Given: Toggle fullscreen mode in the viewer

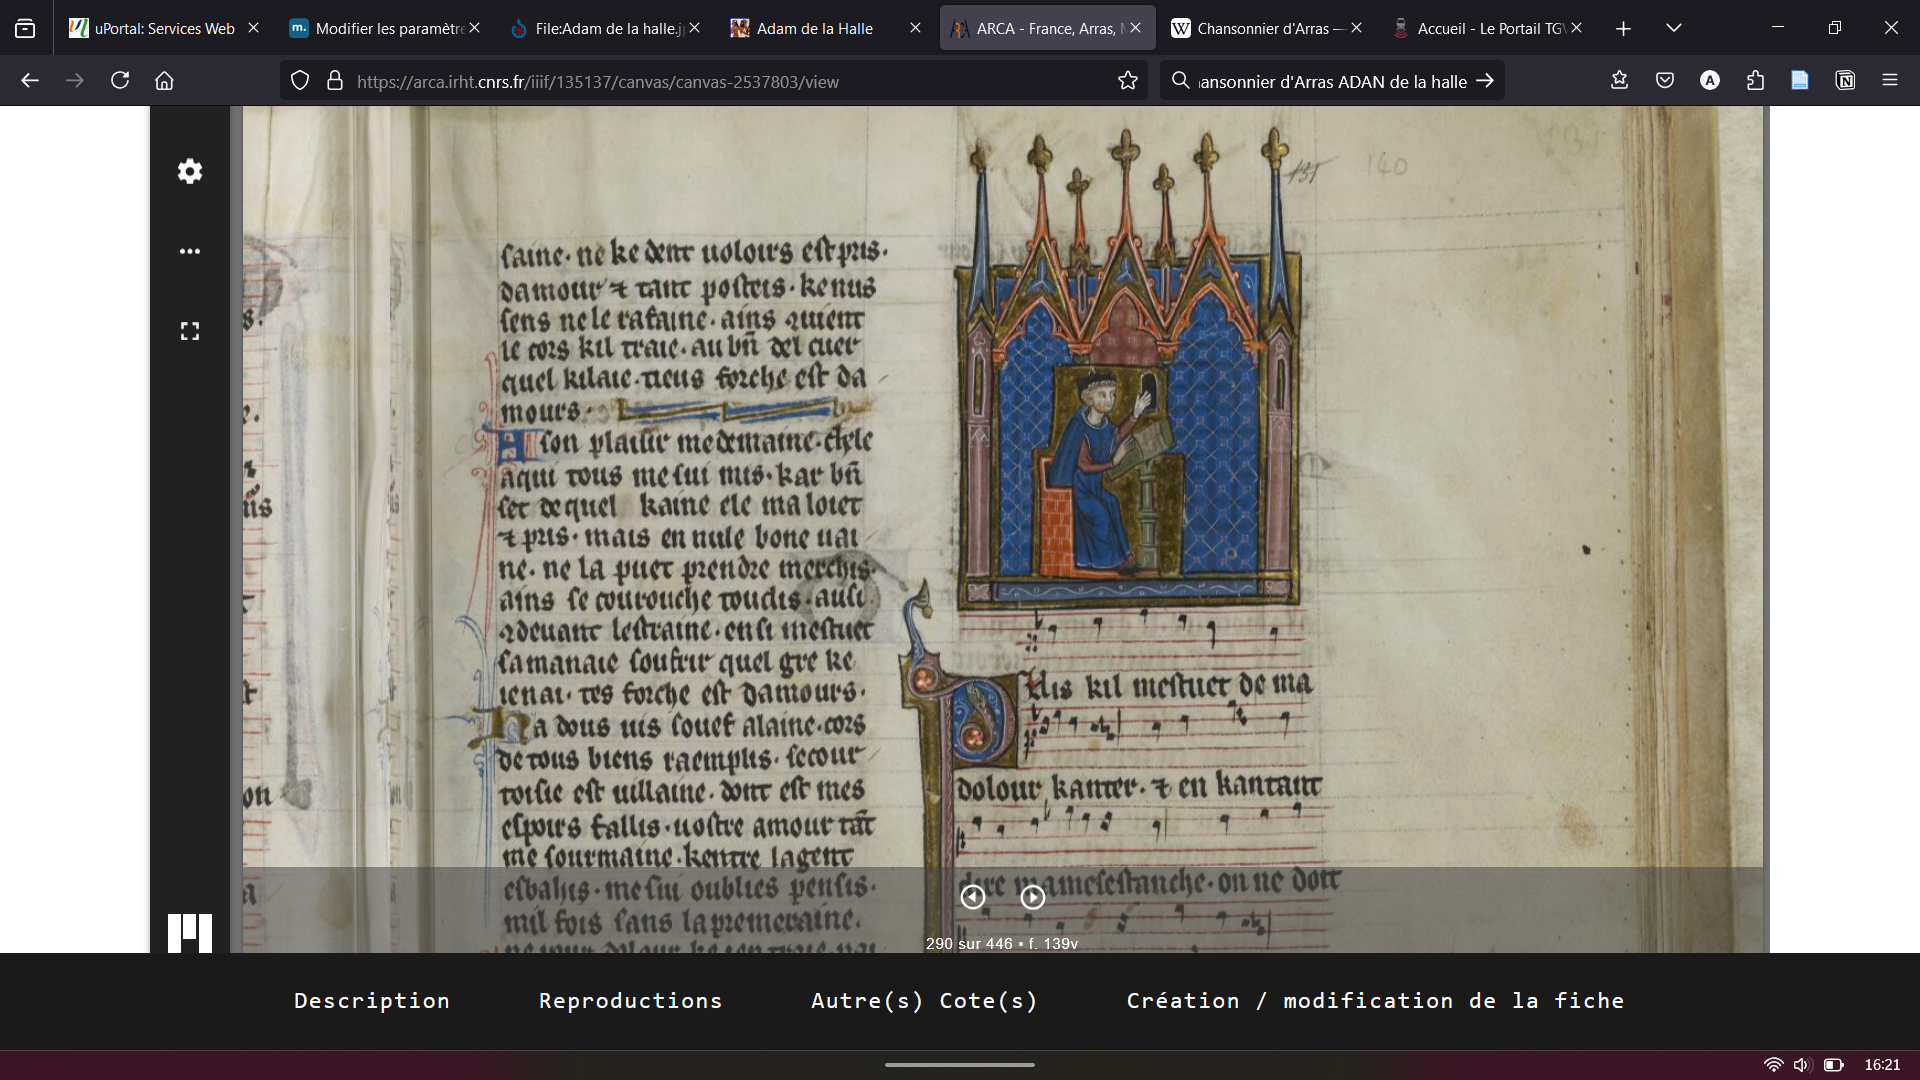Looking at the screenshot, I should point(190,331).
